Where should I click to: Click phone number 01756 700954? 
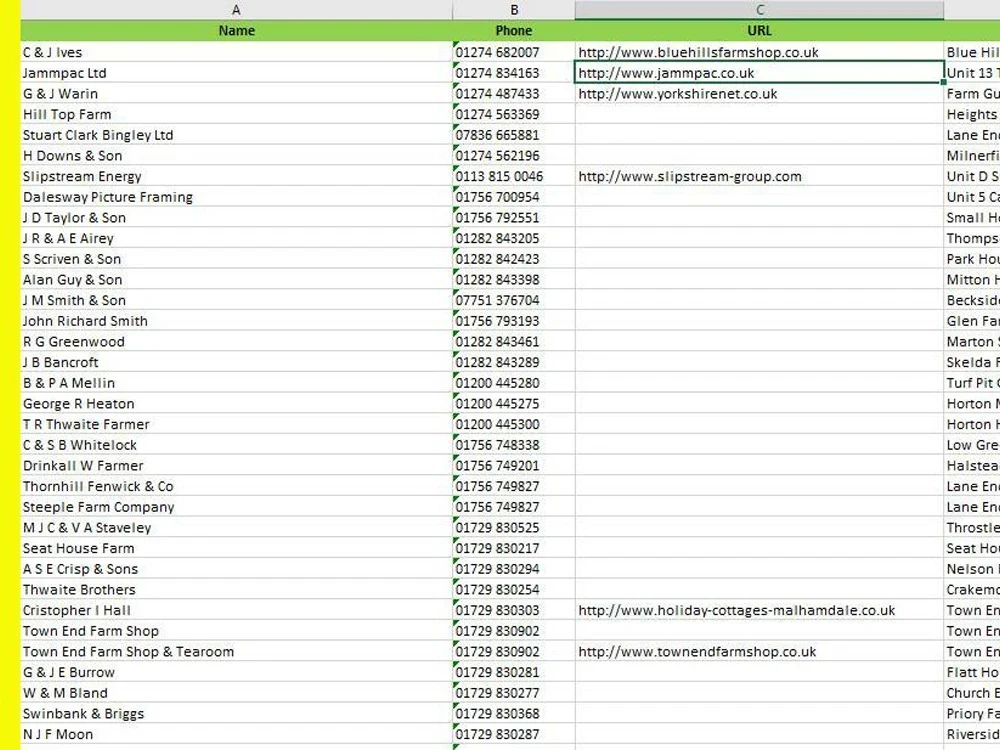[x=513, y=197]
